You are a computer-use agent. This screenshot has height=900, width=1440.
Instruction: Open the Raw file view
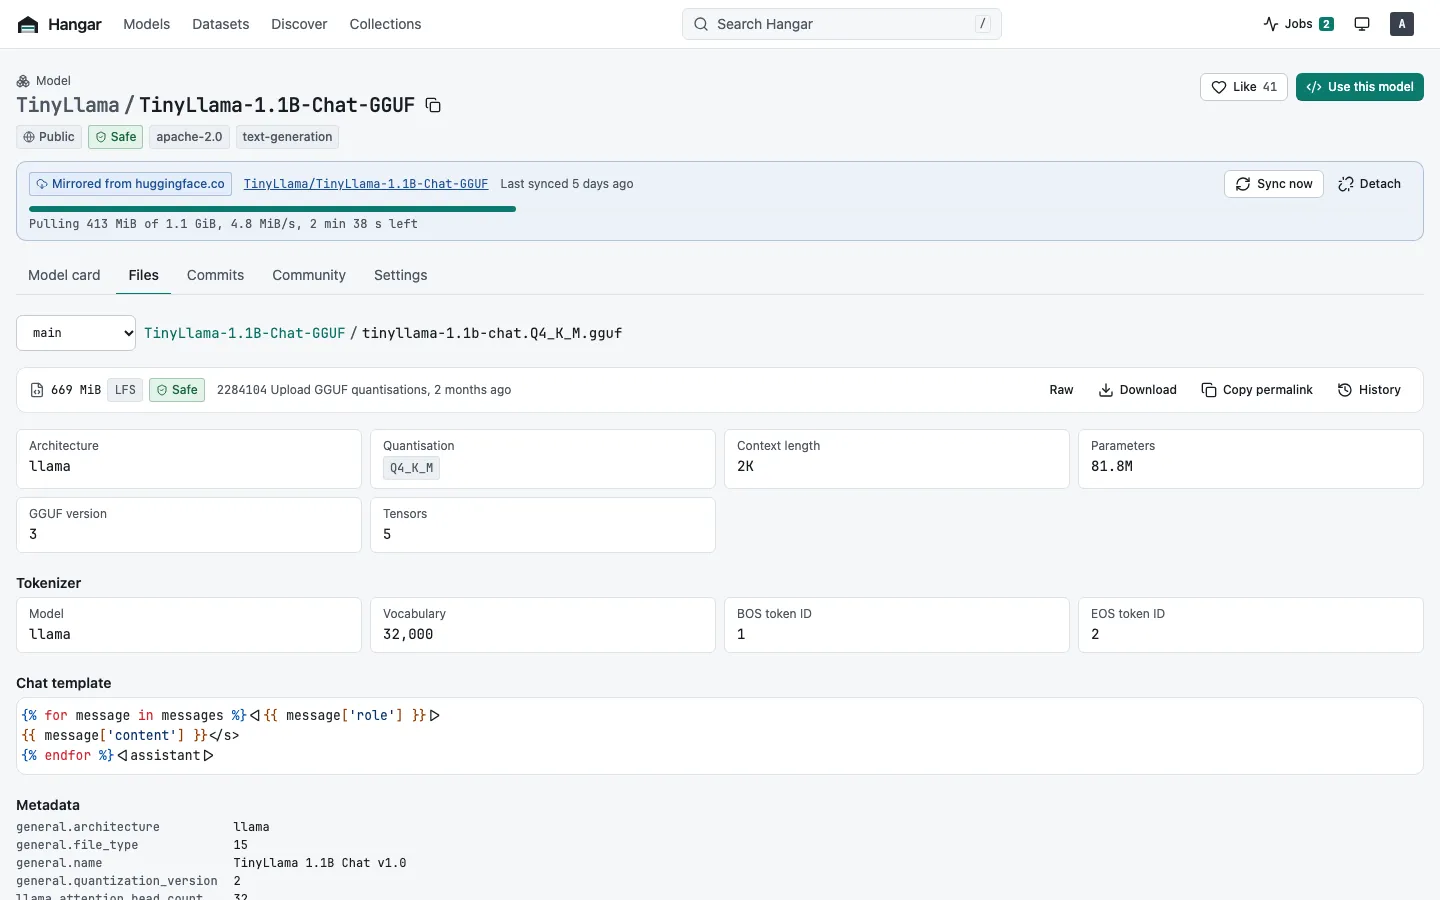pos(1061,390)
